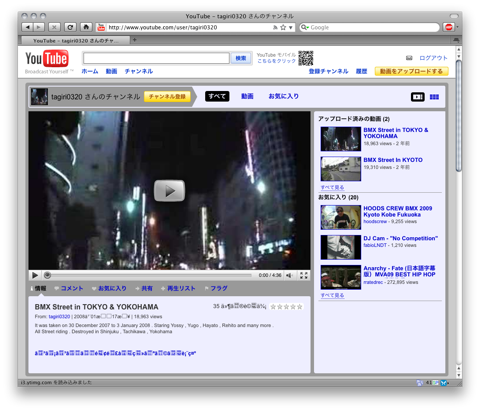The image size is (480, 411).
Task: Open the ホーム menu link
Action: click(x=90, y=71)
